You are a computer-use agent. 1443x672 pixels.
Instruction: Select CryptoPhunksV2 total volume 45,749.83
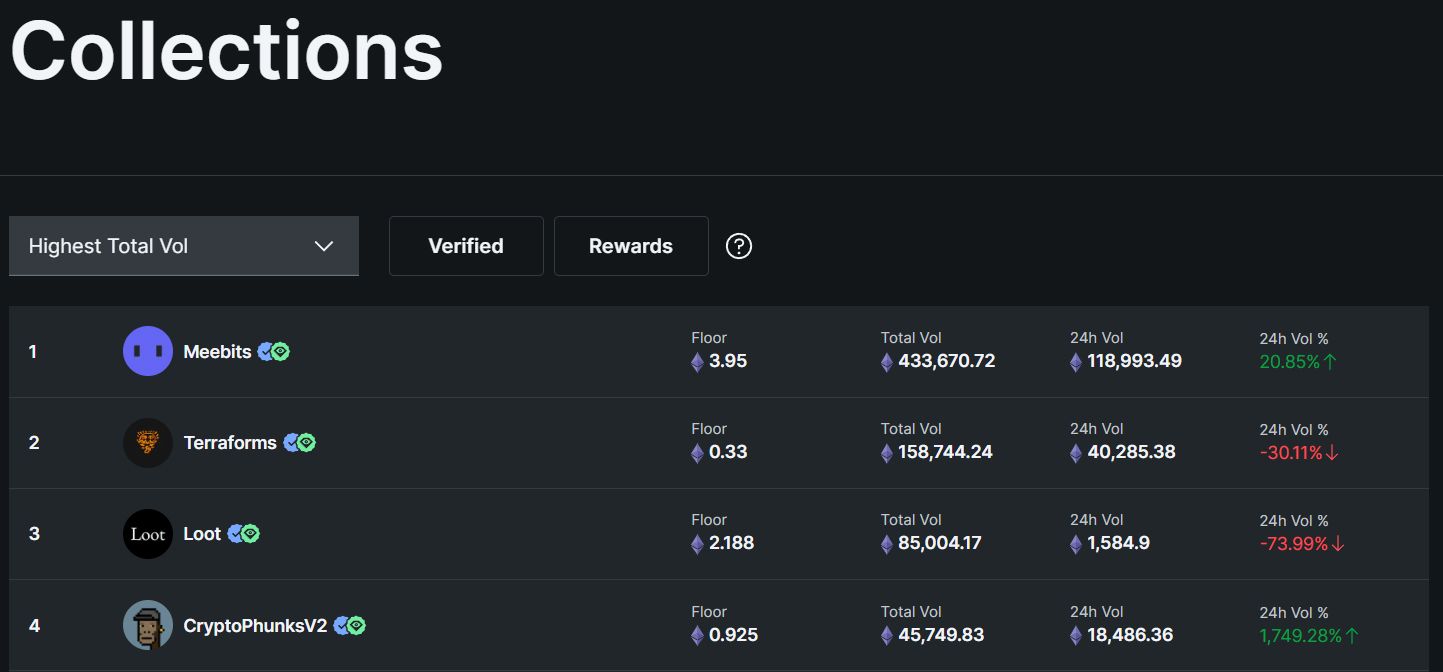coord(941,635)
